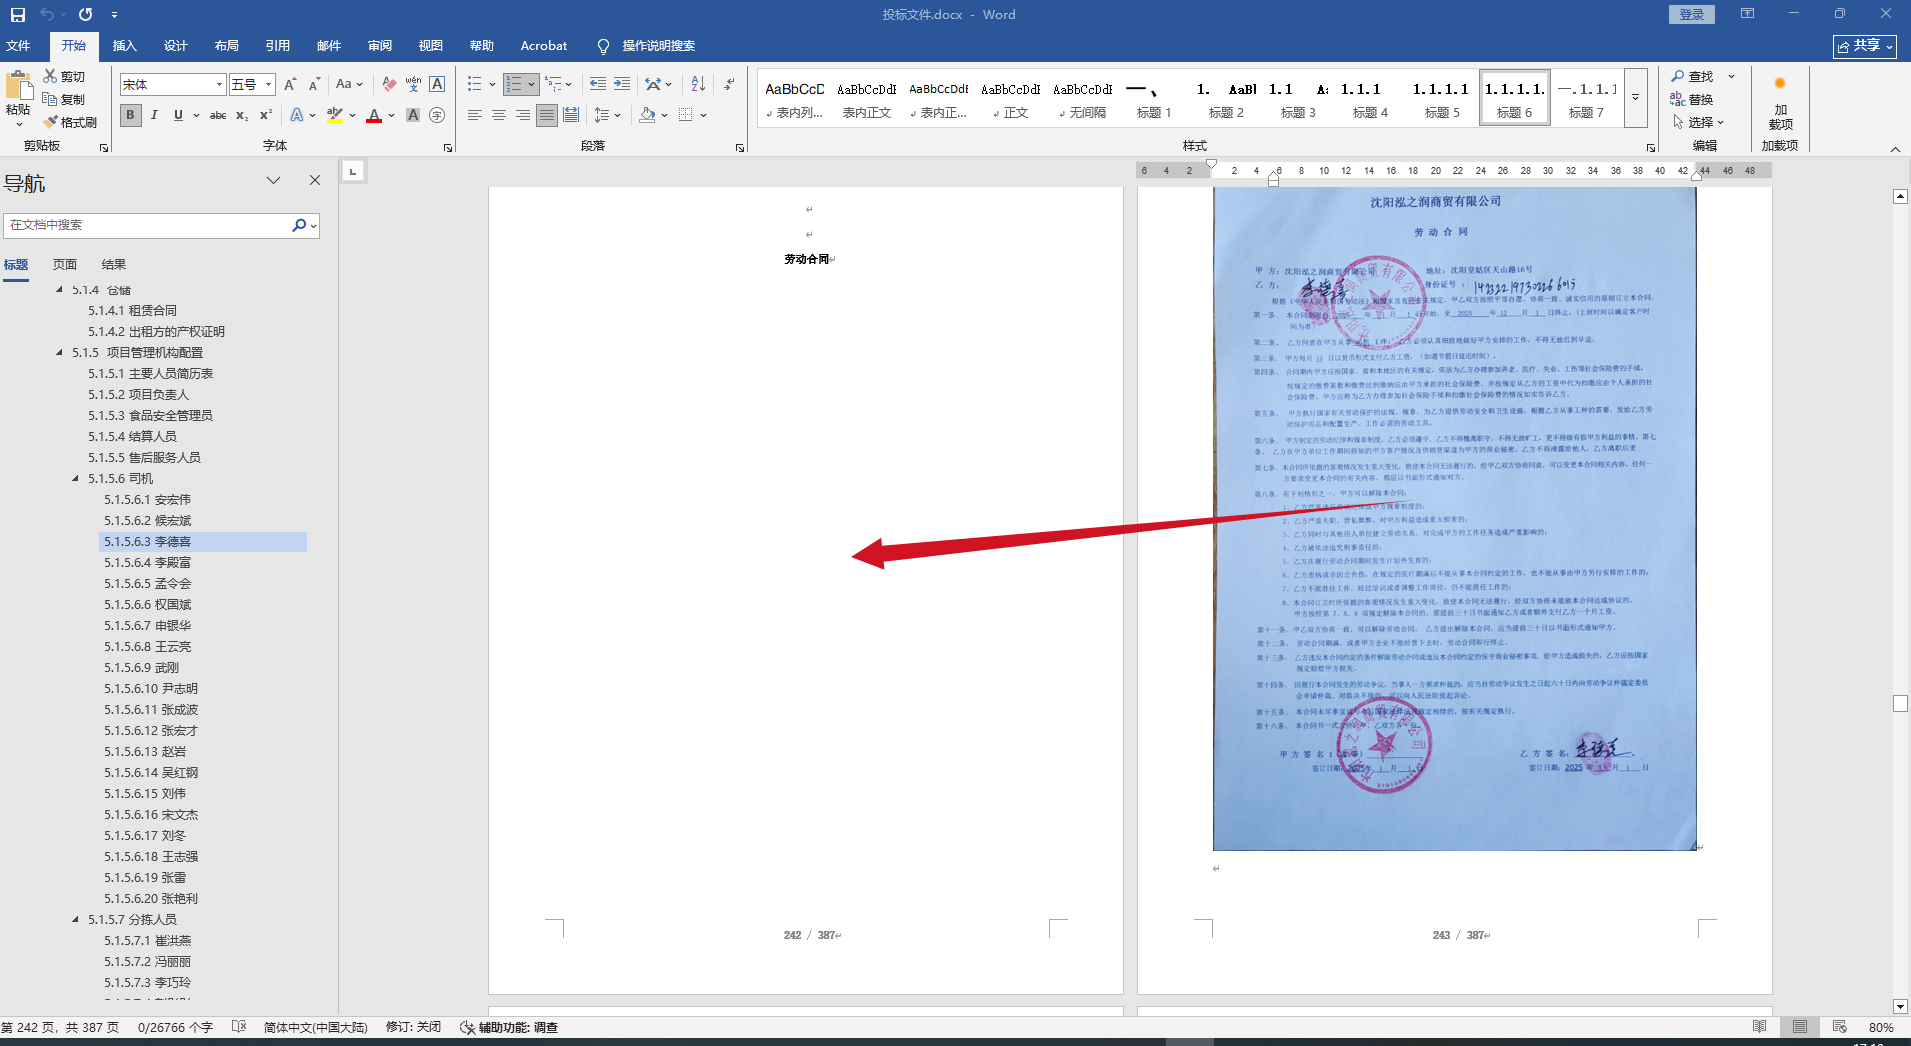Toggle bold formatting
This screenshot has width=1911, height=1046.
click(x=130, y=115)
